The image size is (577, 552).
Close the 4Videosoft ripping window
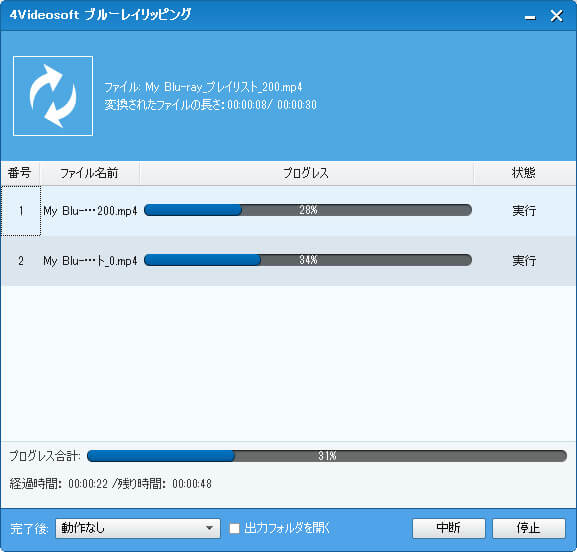(x=556, y=16)
